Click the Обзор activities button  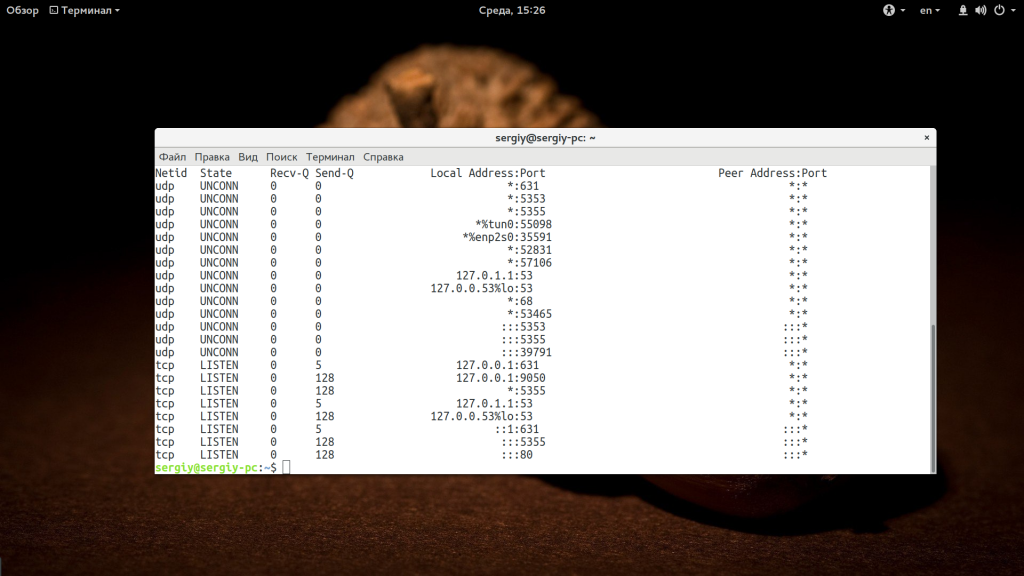[22, 10]
